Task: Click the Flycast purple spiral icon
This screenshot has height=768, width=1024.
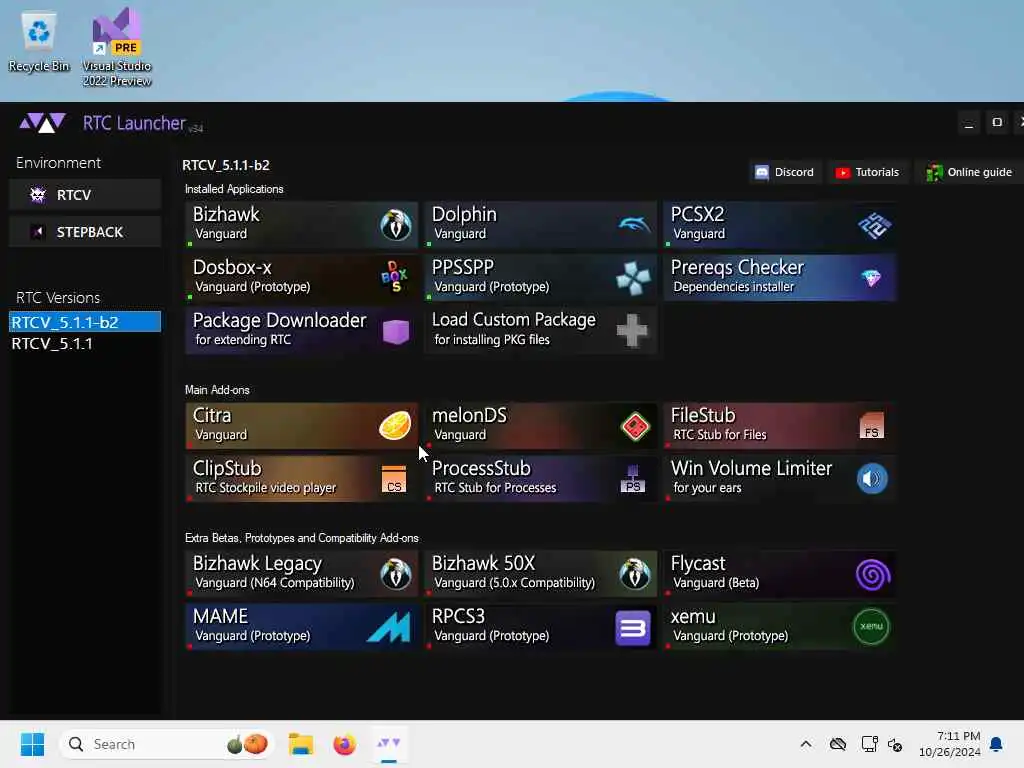Action: pyautogui.click(x=873, y=575)
